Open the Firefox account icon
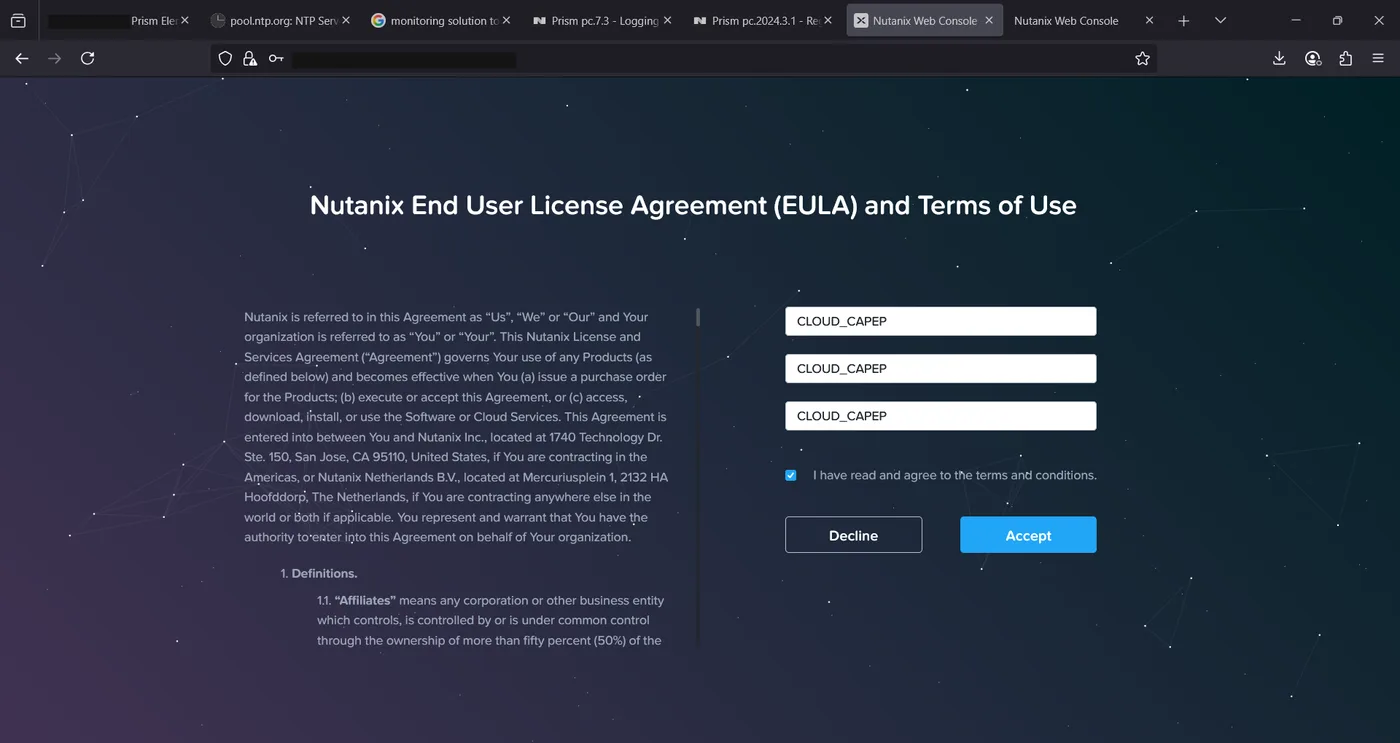 (1313, 59)
